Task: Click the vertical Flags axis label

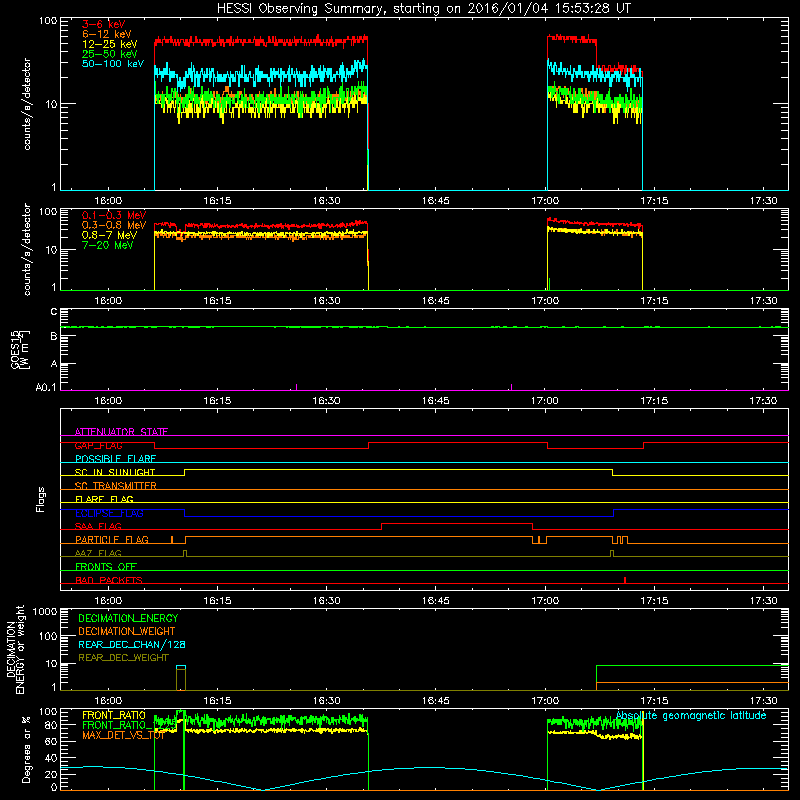Action: [x=41, y=499]
